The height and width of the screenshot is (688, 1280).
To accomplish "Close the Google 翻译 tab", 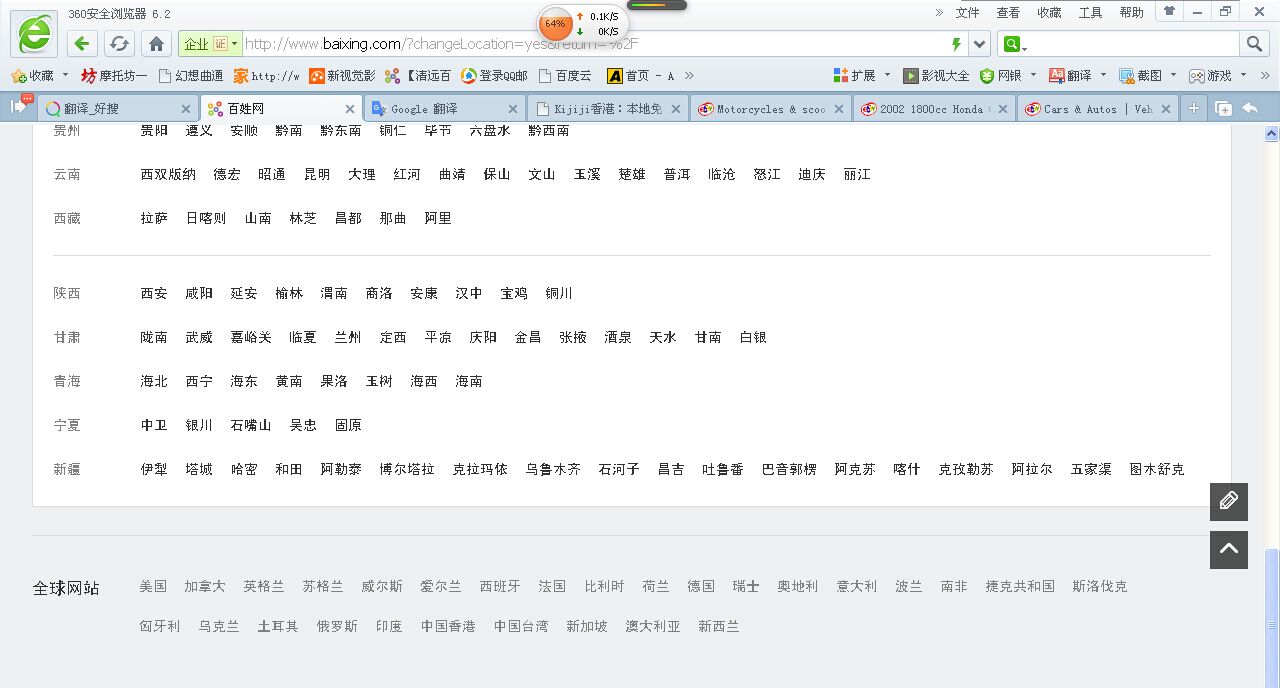I will click(513, 109).
